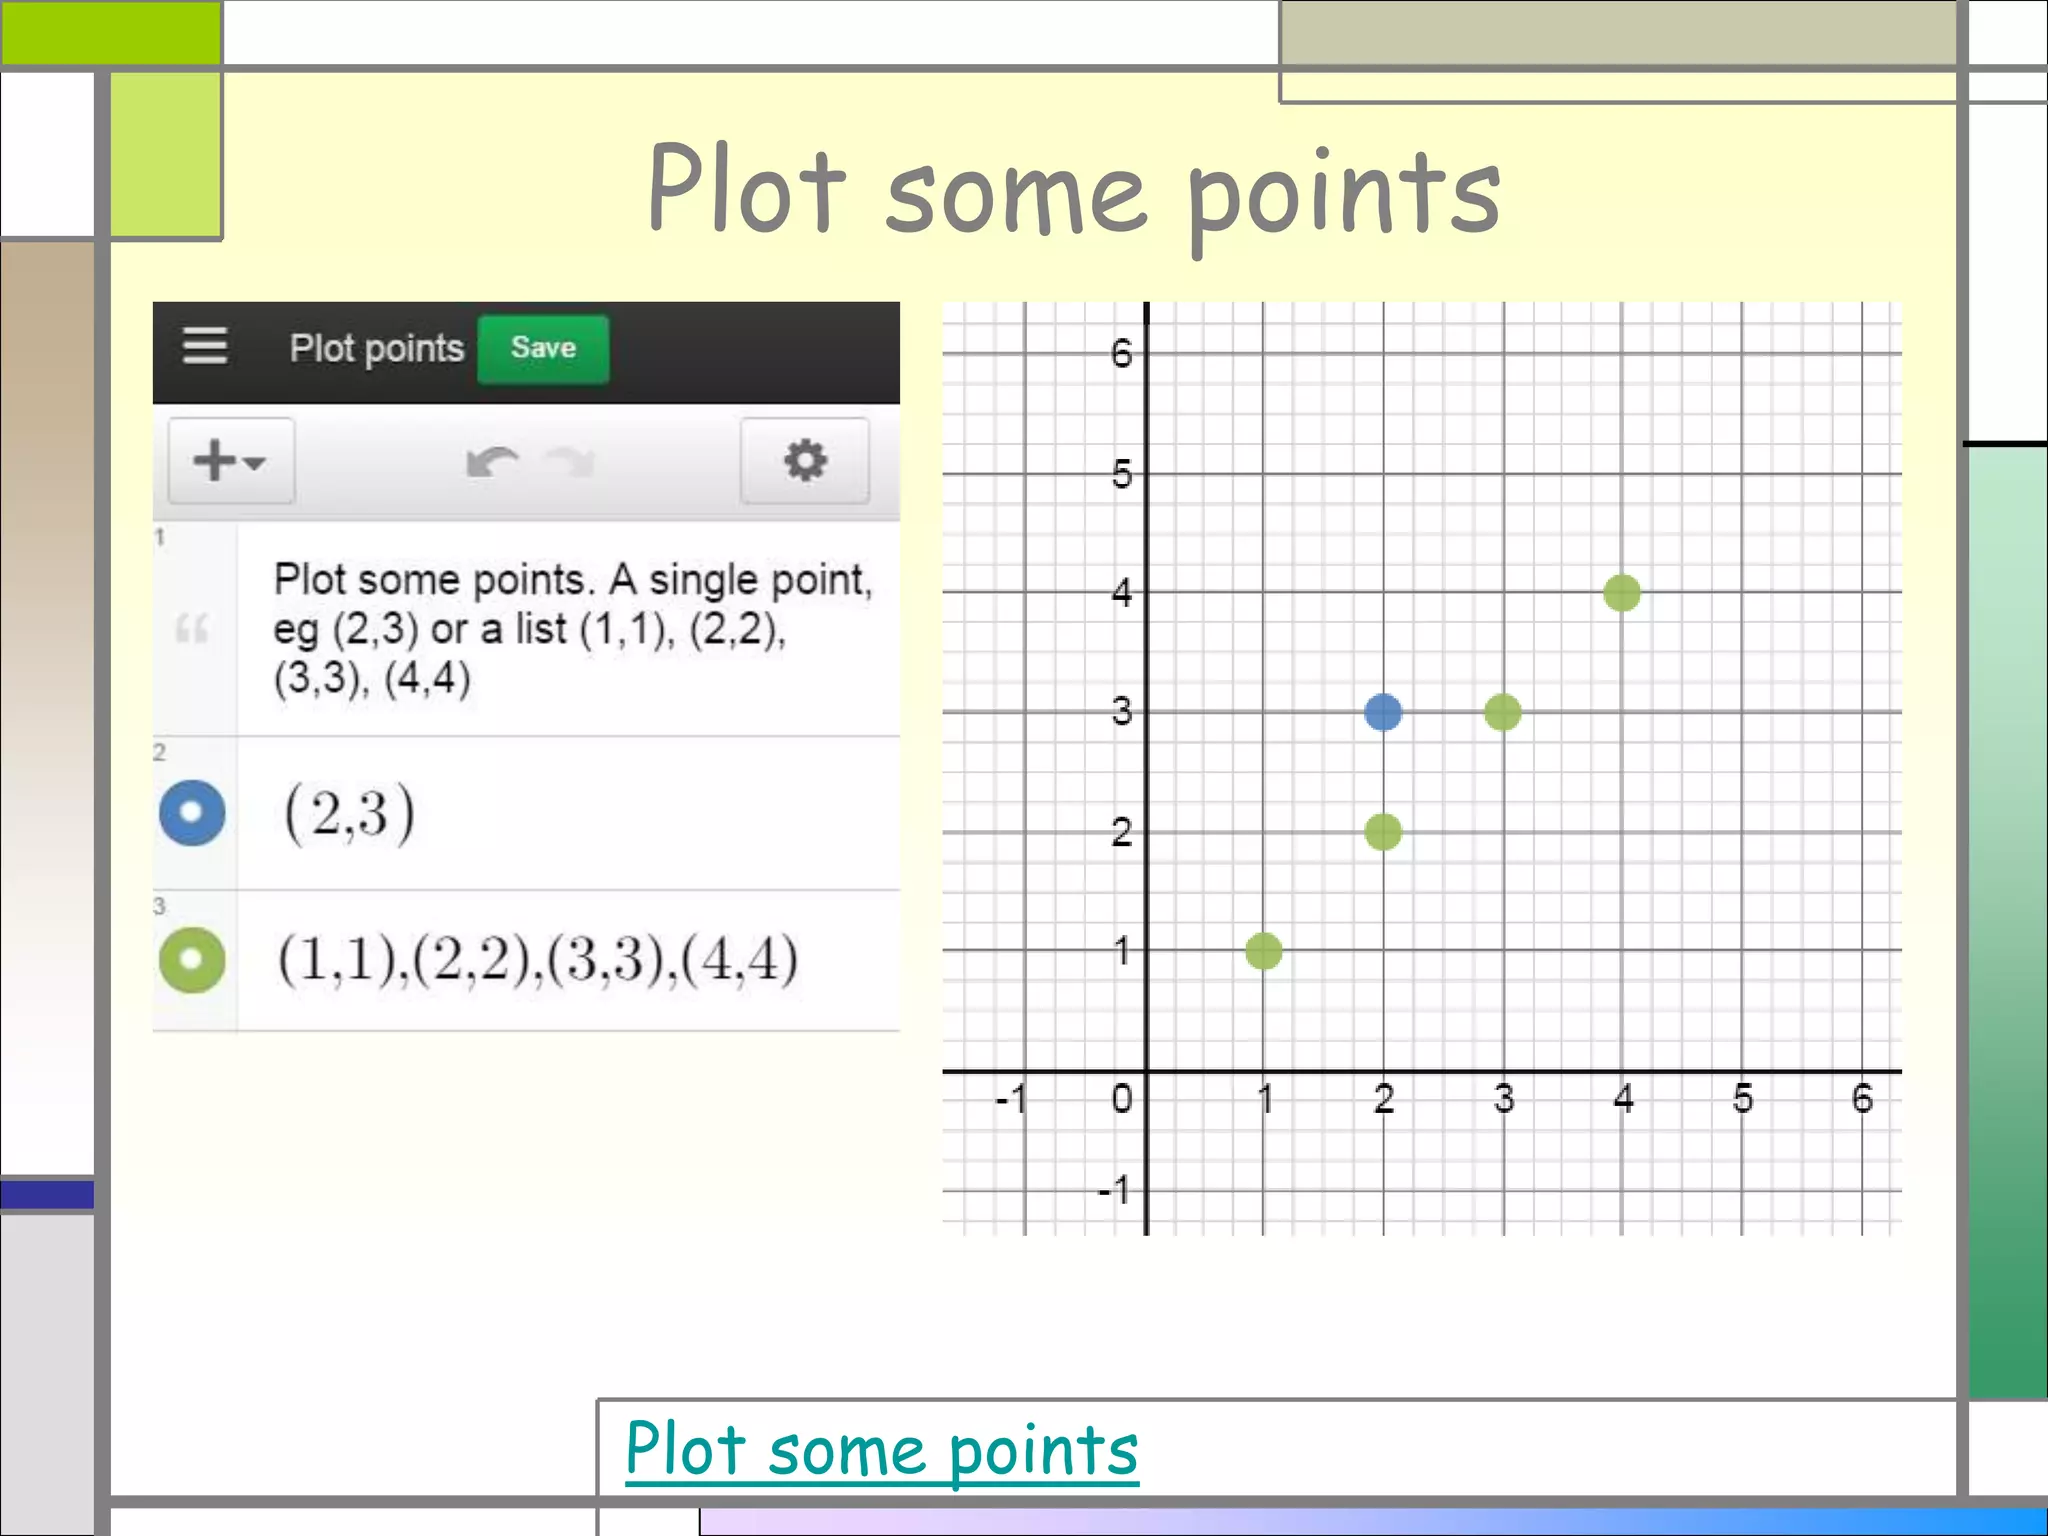2048x1536 pixels.
Task: Click the green Save button
Action: pos(543,349)
